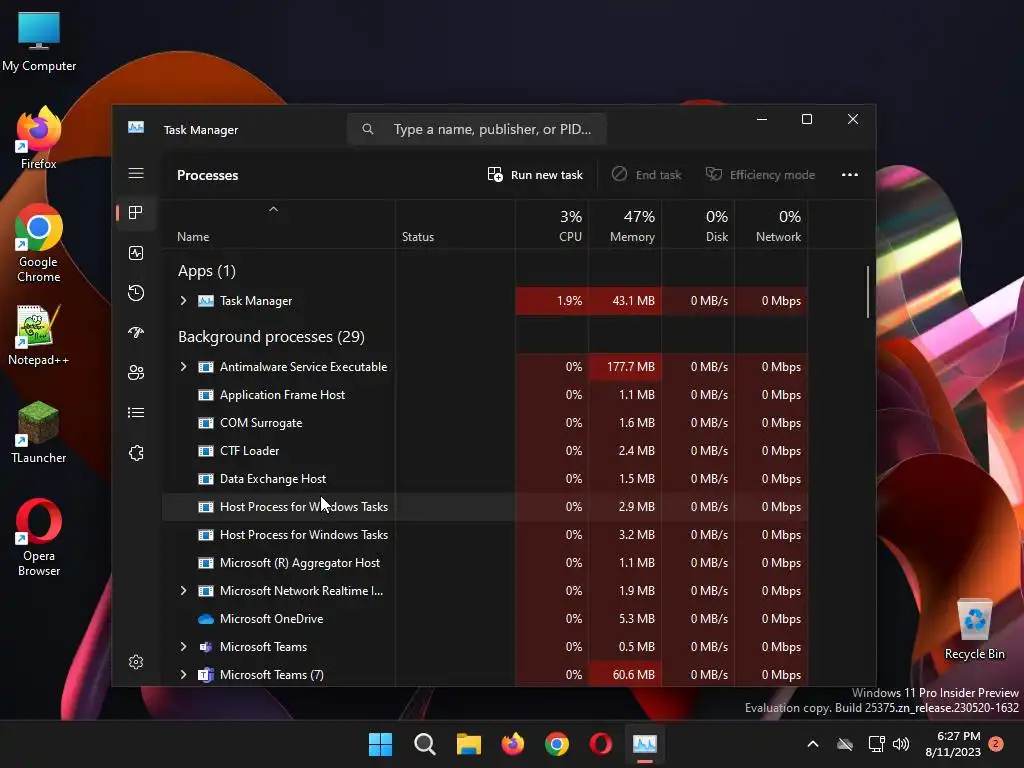
Task: Click the Background processes (29) heading
Action: (x=271, y=336)
